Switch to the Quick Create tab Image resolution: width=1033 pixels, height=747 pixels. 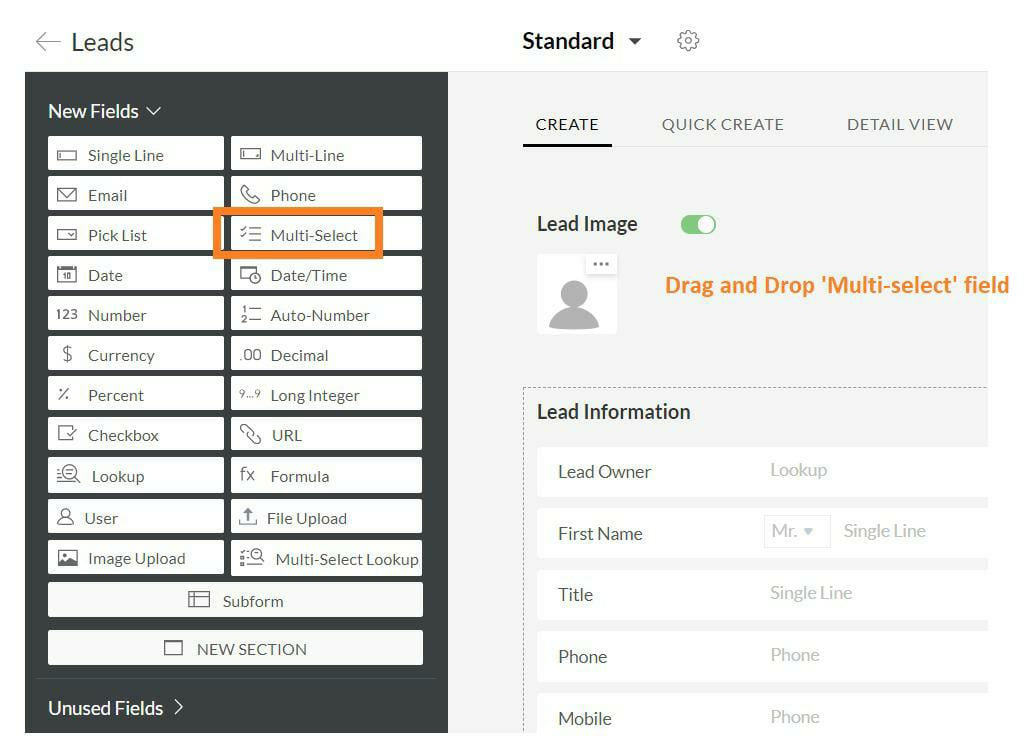(x=722, y=124)
